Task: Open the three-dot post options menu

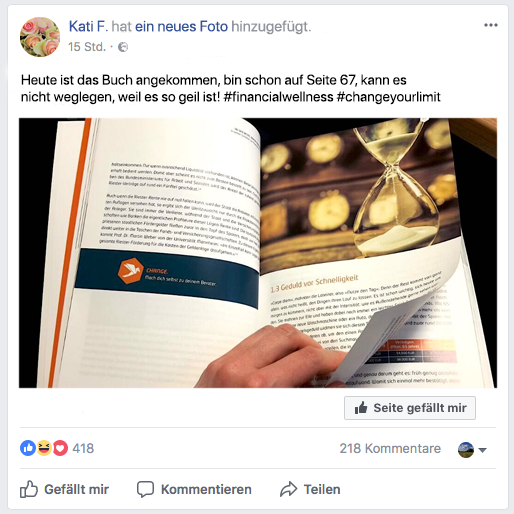Action: 491,25
